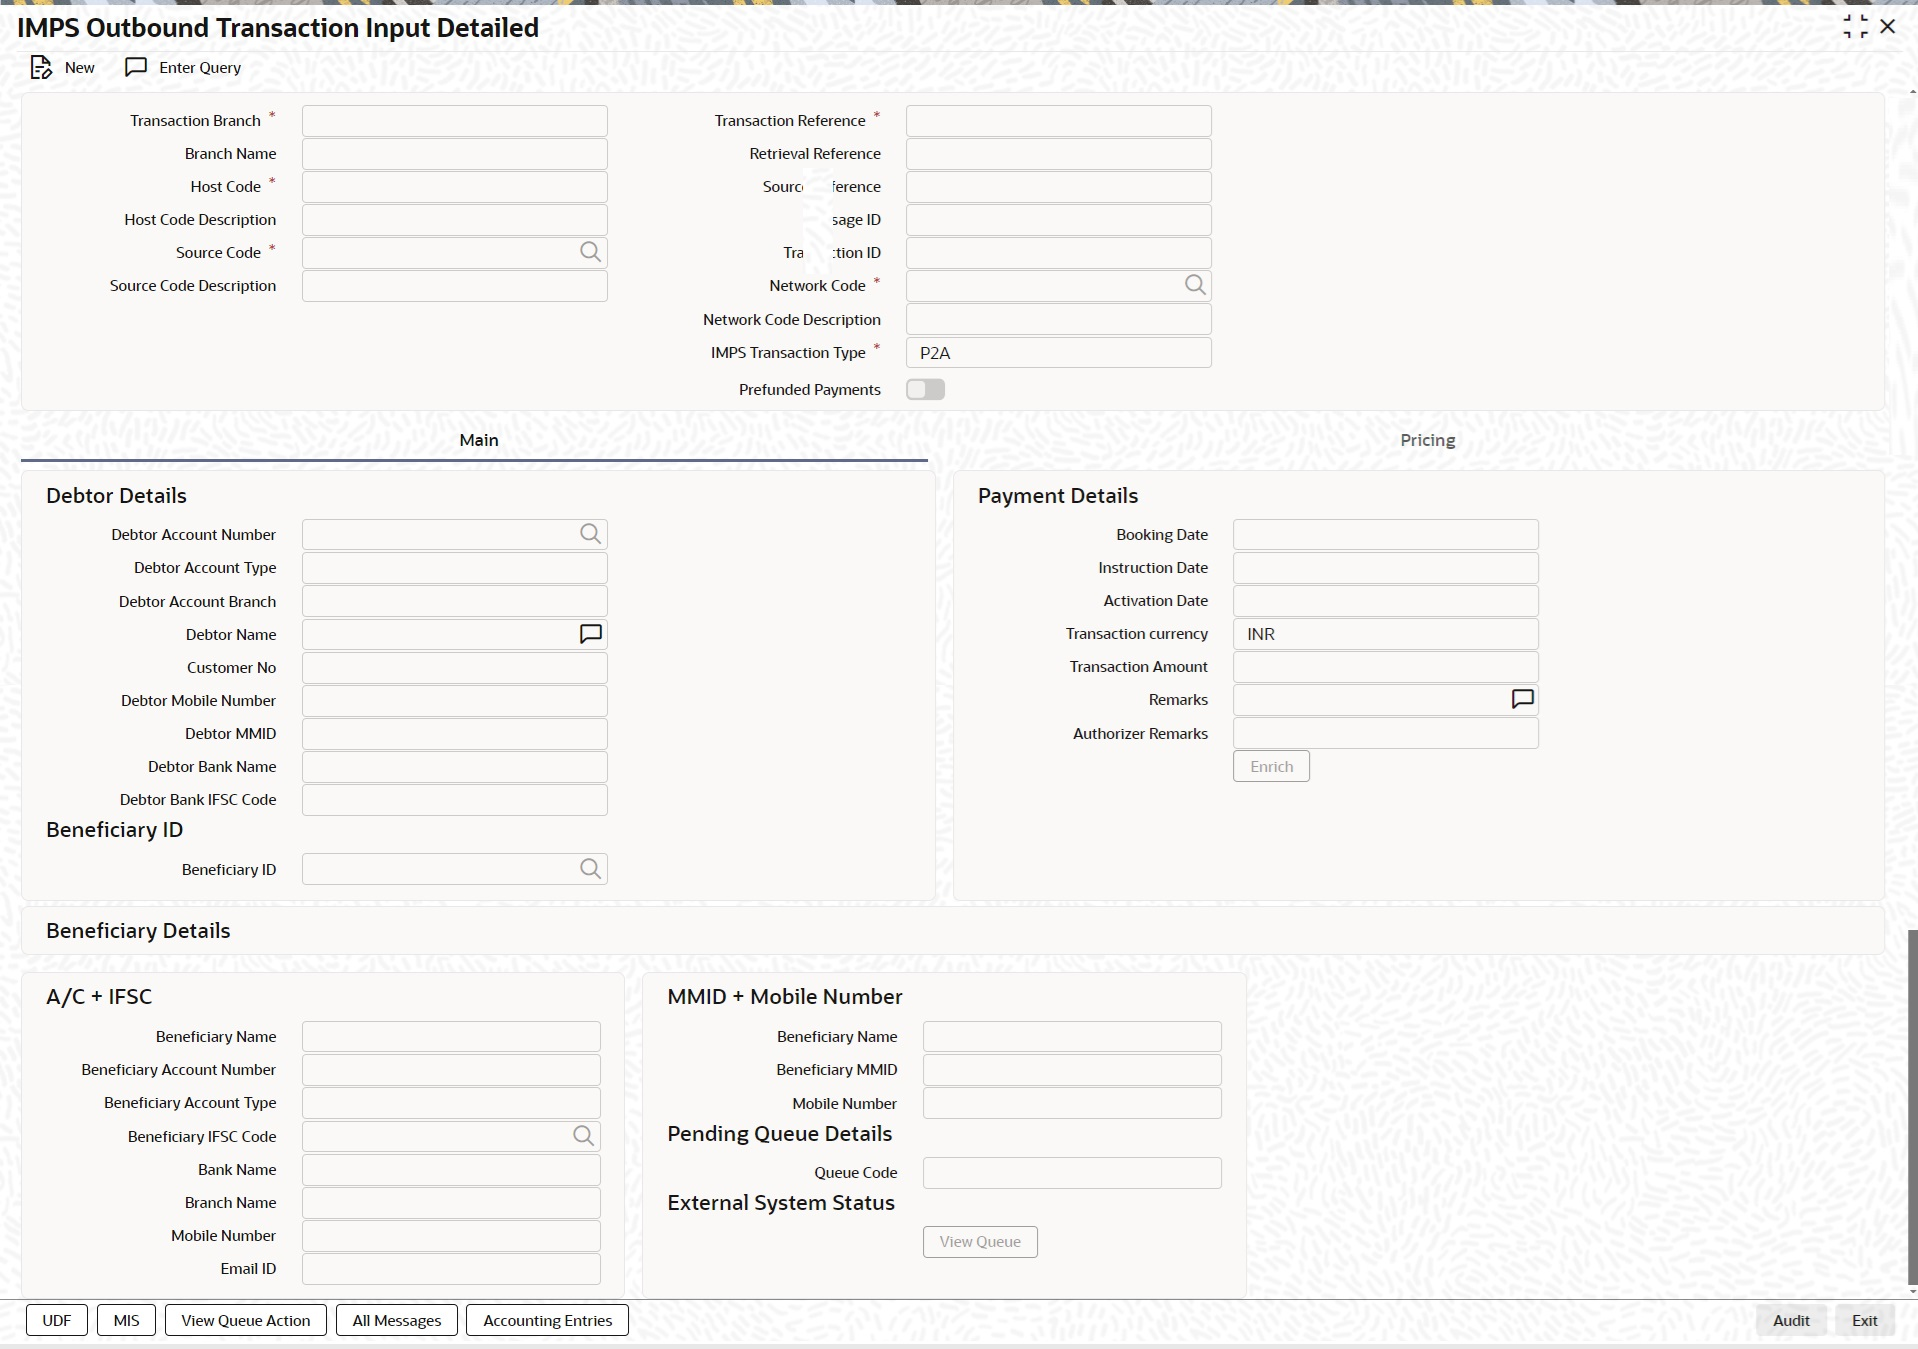Focus the Transaction currency field
Image resolution: width=1918 pixels, height=1349 pixels.
click(1386, 633)
